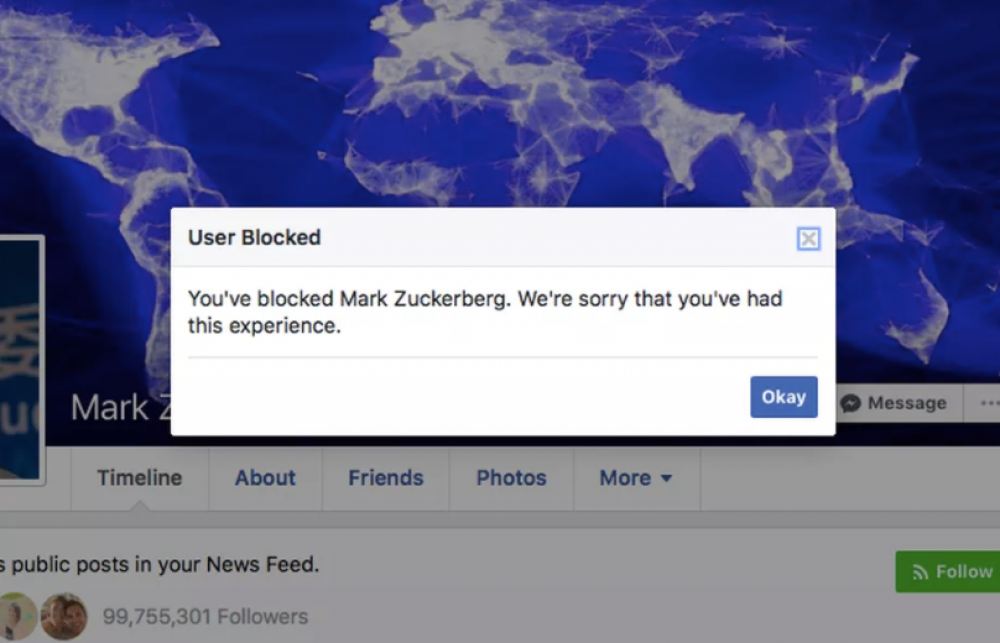Click the Okay button in the dialog
Viewport: 1000px width, 643px height.
tap(784, 397)
